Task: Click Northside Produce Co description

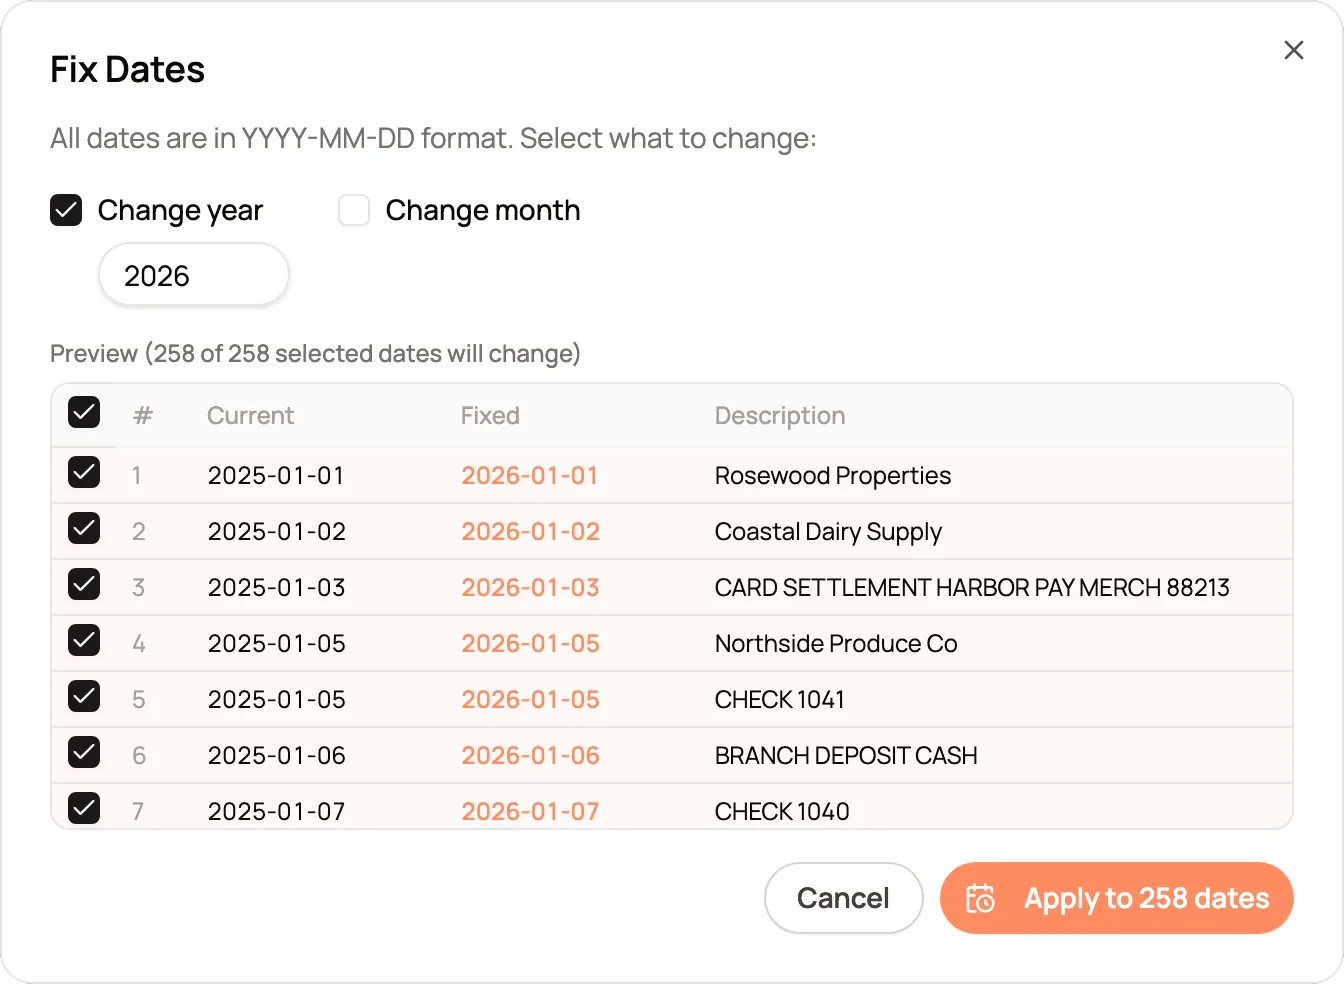Action: click(x=836, y=644)
